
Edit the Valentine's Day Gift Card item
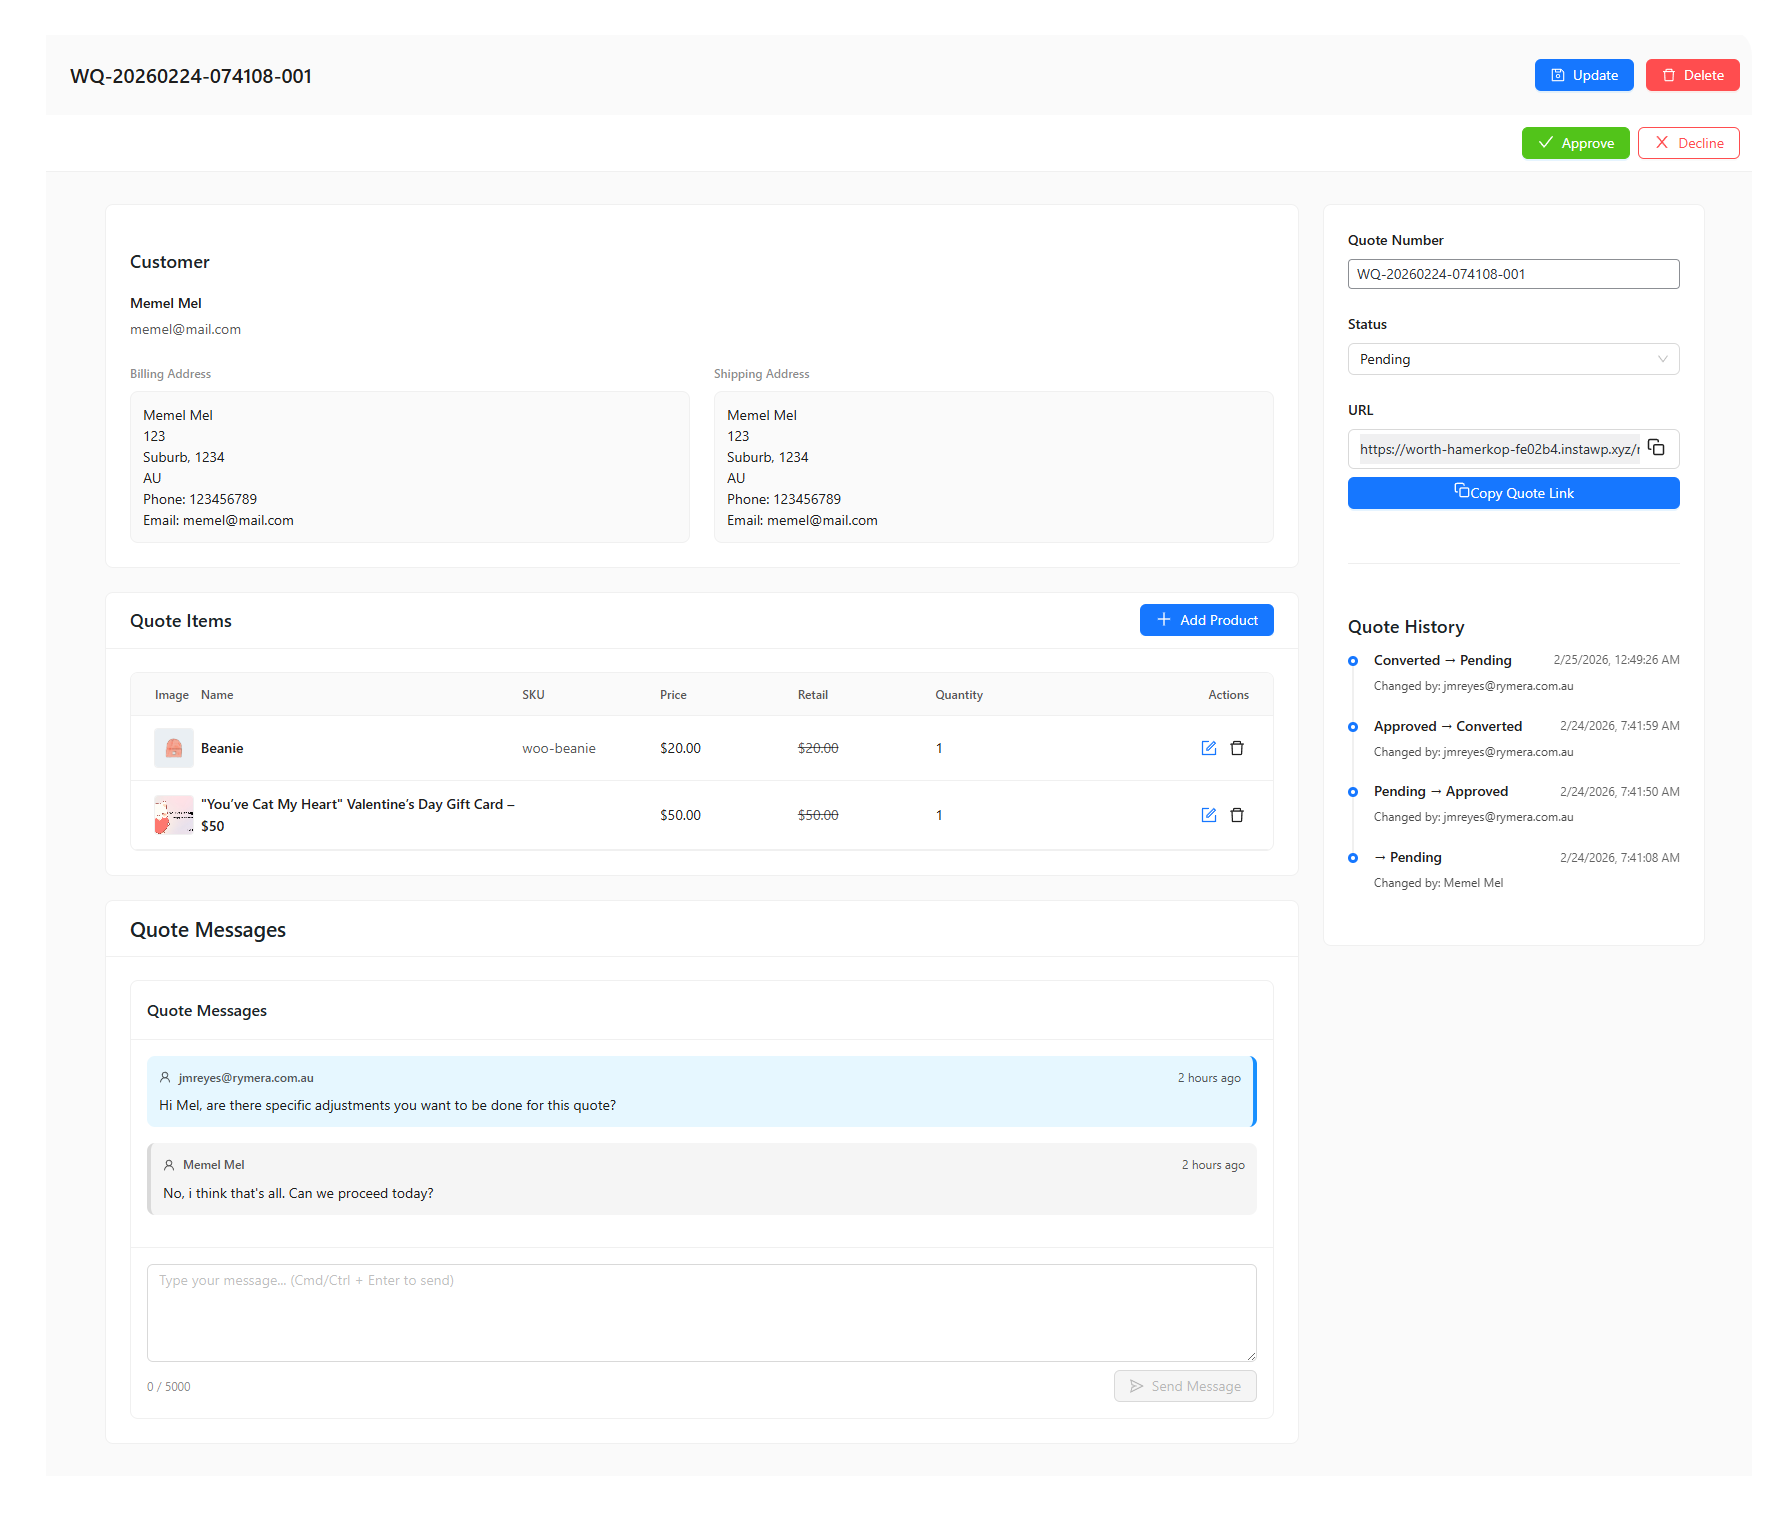[1208, 815]
